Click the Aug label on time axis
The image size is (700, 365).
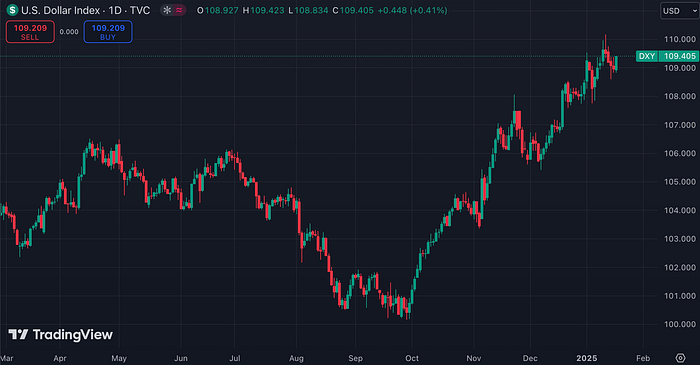tap(296, 358)
